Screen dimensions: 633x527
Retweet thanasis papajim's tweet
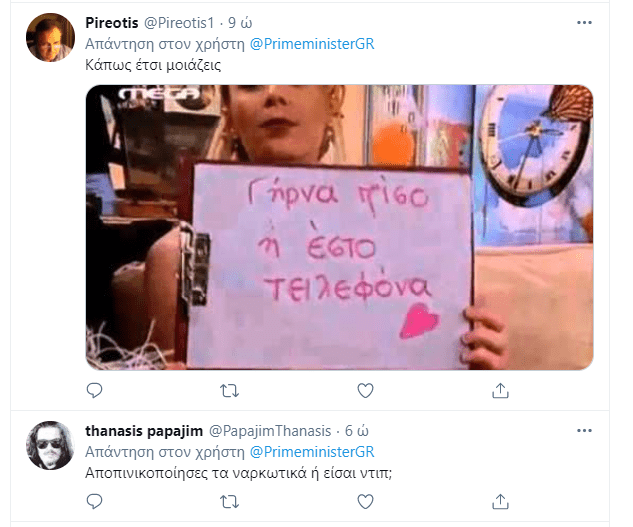229,502
